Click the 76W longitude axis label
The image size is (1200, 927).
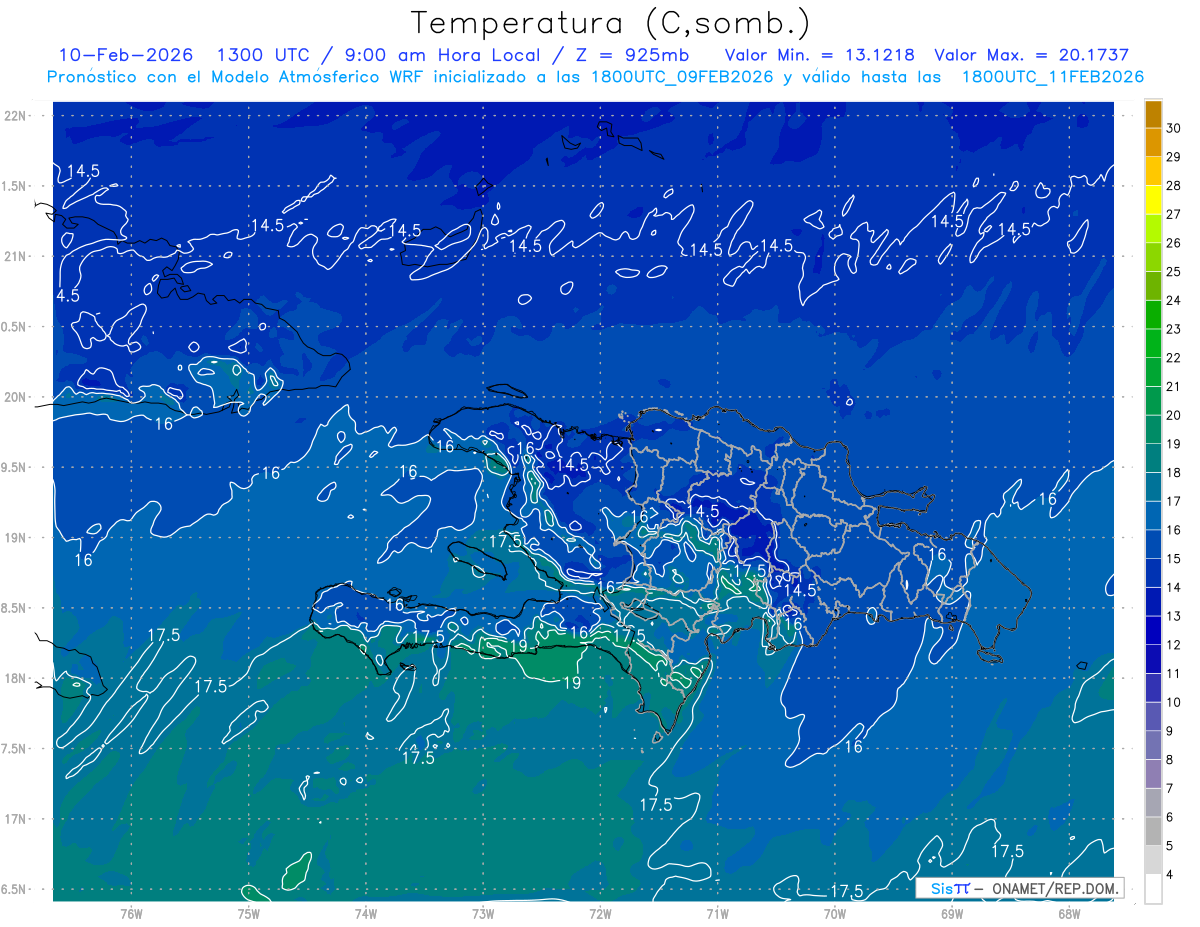coord(131,914)
